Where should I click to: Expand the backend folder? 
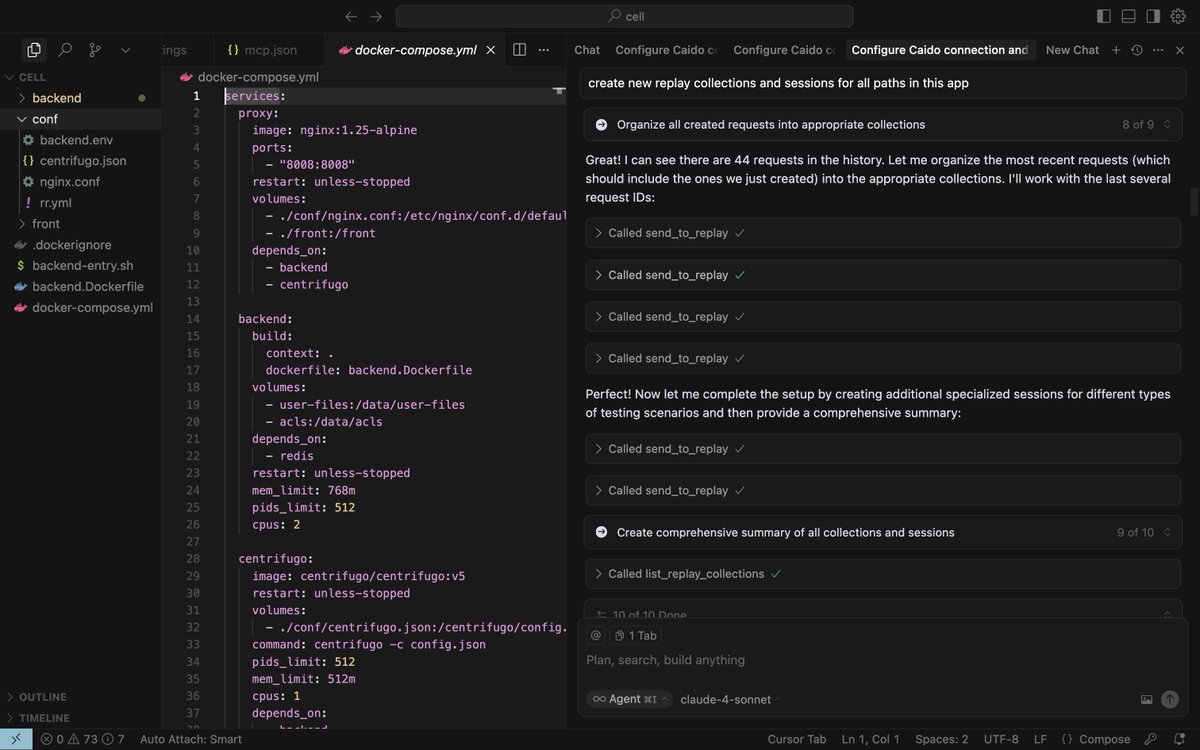[80, 98]
